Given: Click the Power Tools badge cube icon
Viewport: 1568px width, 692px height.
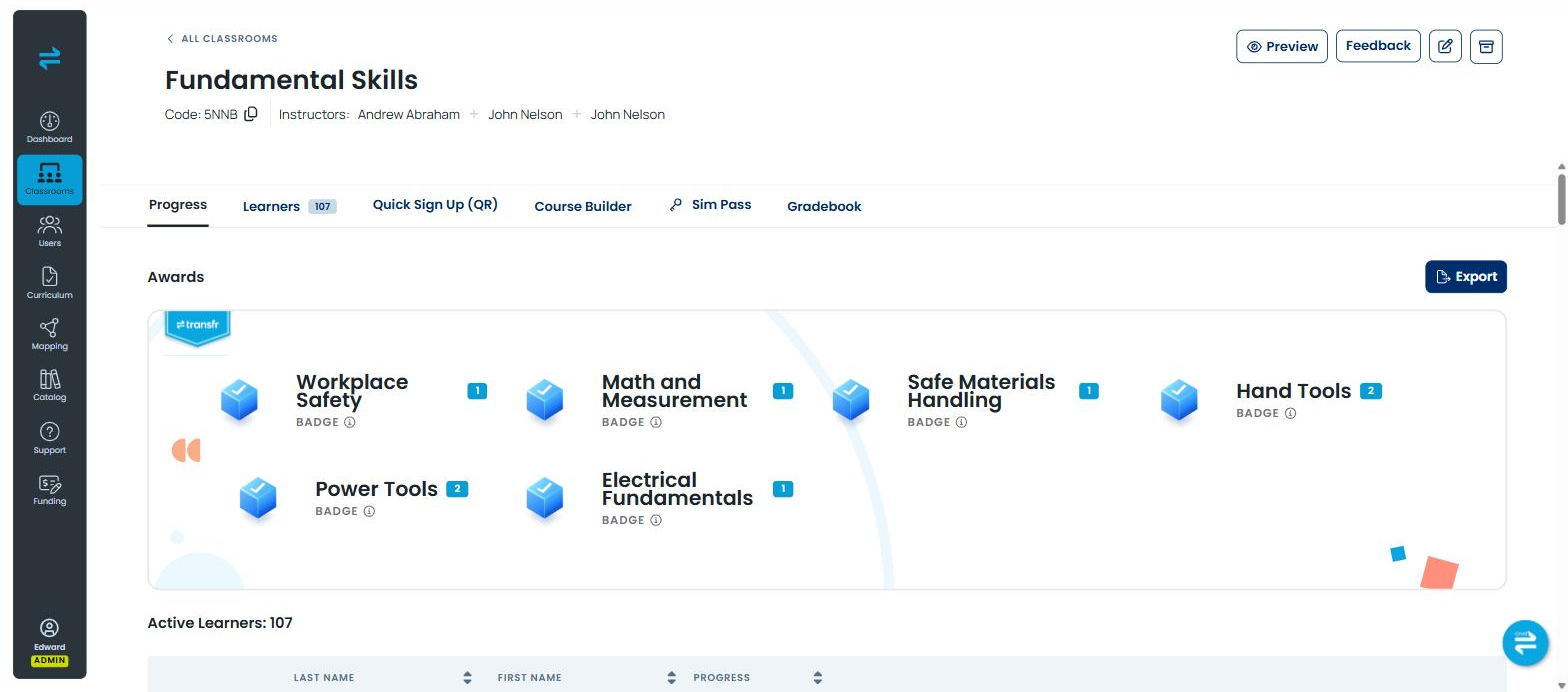Looking at the screenshot, I should coord(258,498).
